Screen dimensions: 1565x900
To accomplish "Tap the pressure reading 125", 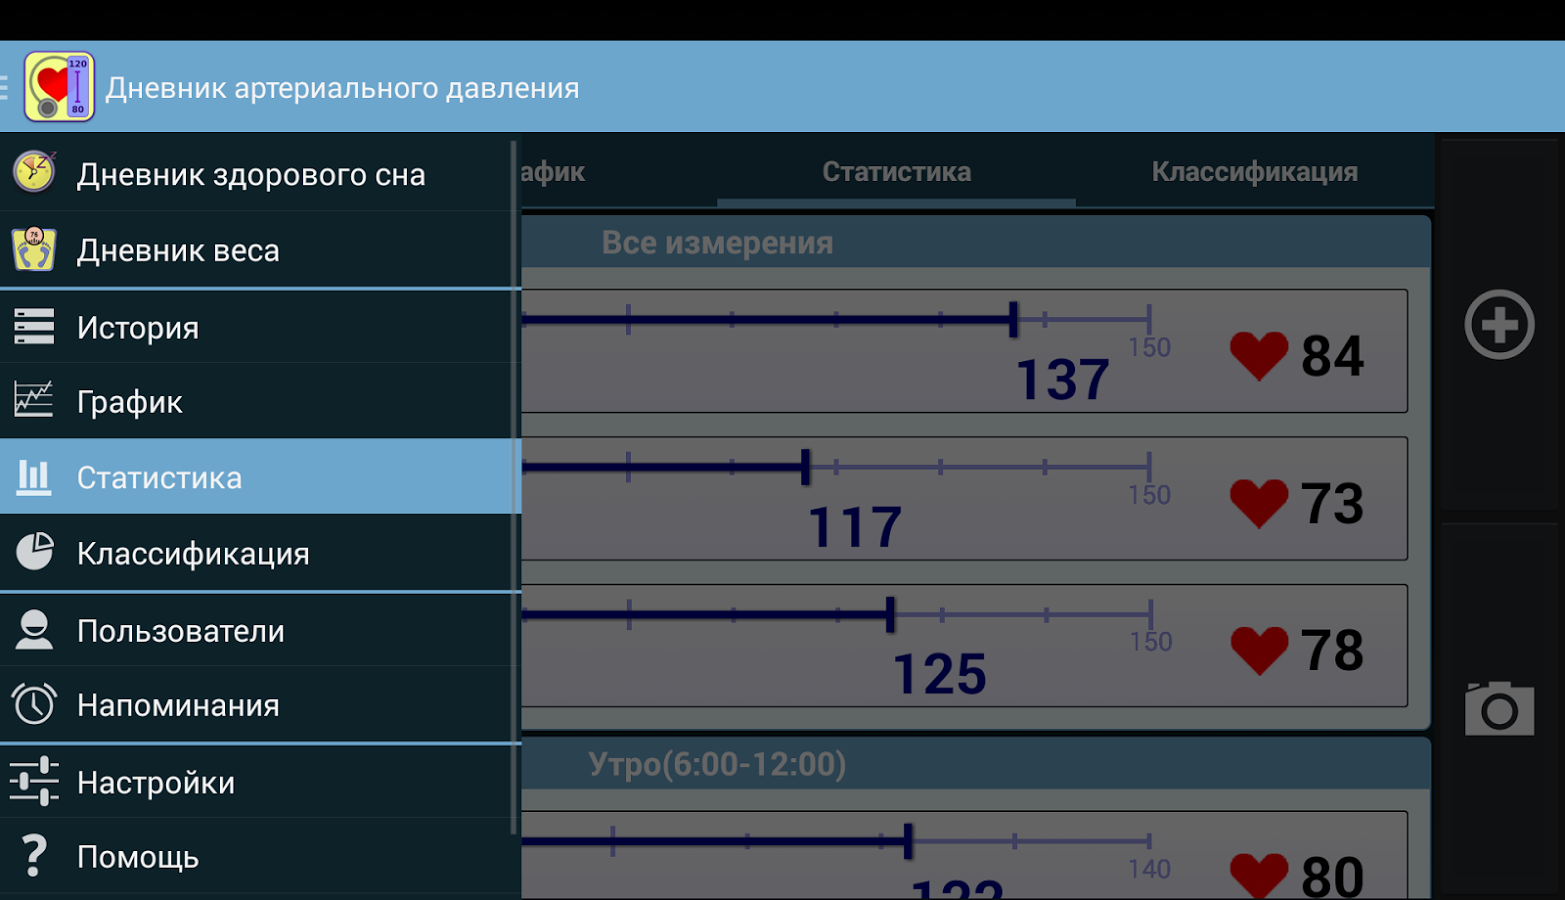I will coord(940,674).
